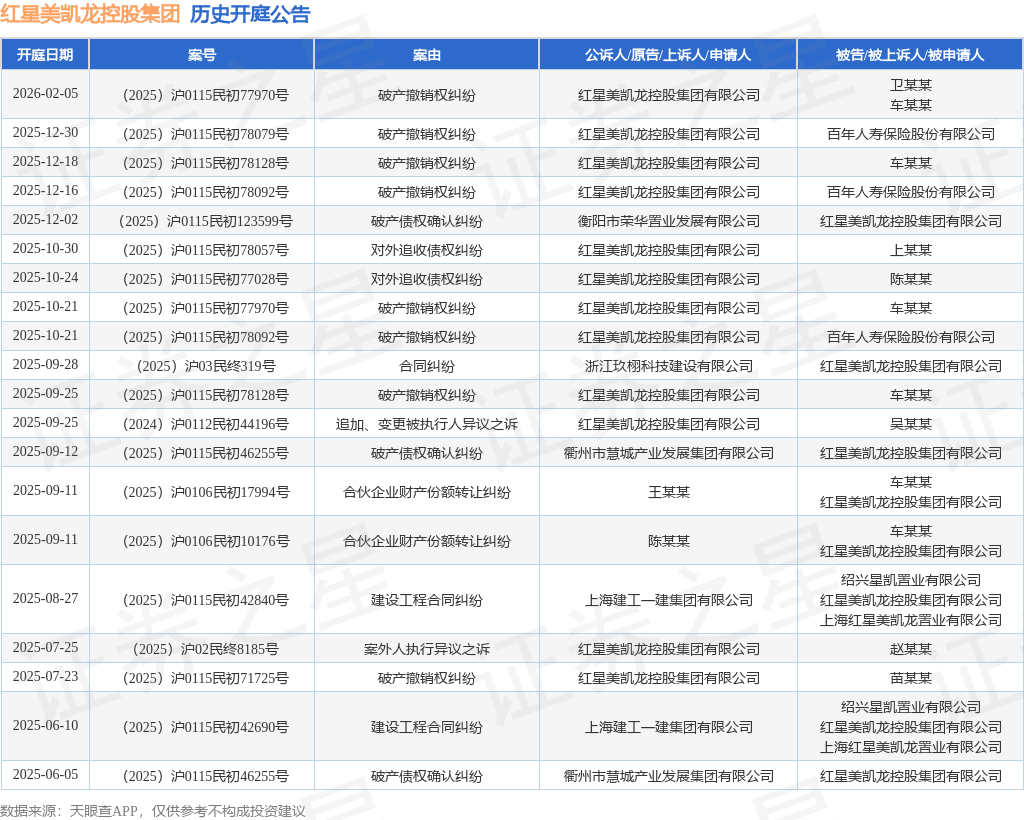Select date cell 2025-12-16
The height and width of the screenshot is (820, 1024).
[45, 191]
